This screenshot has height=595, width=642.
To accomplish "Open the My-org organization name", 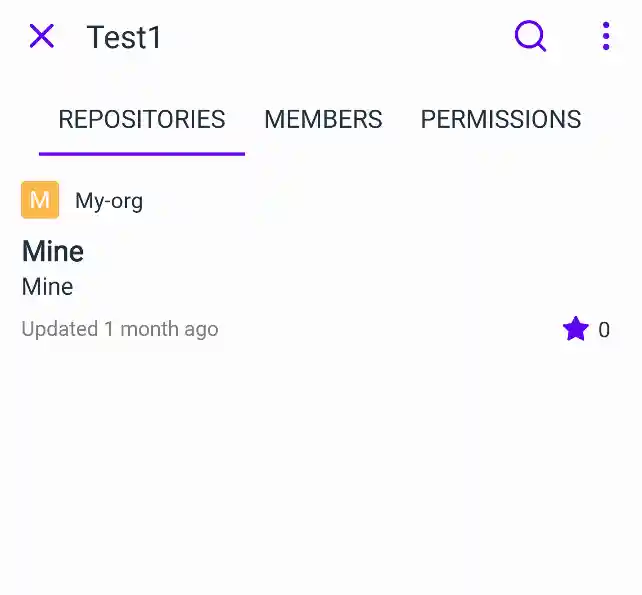I will coord(109,201).
